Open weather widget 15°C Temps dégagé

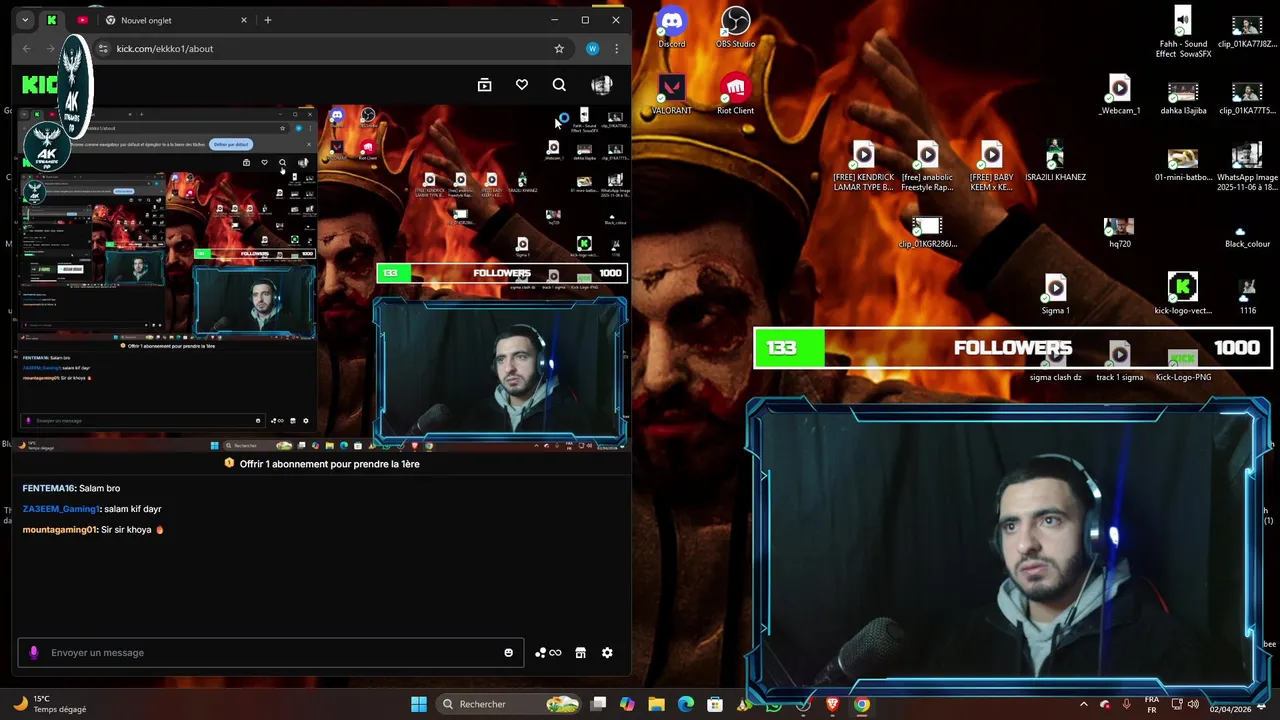pos(50,704)
